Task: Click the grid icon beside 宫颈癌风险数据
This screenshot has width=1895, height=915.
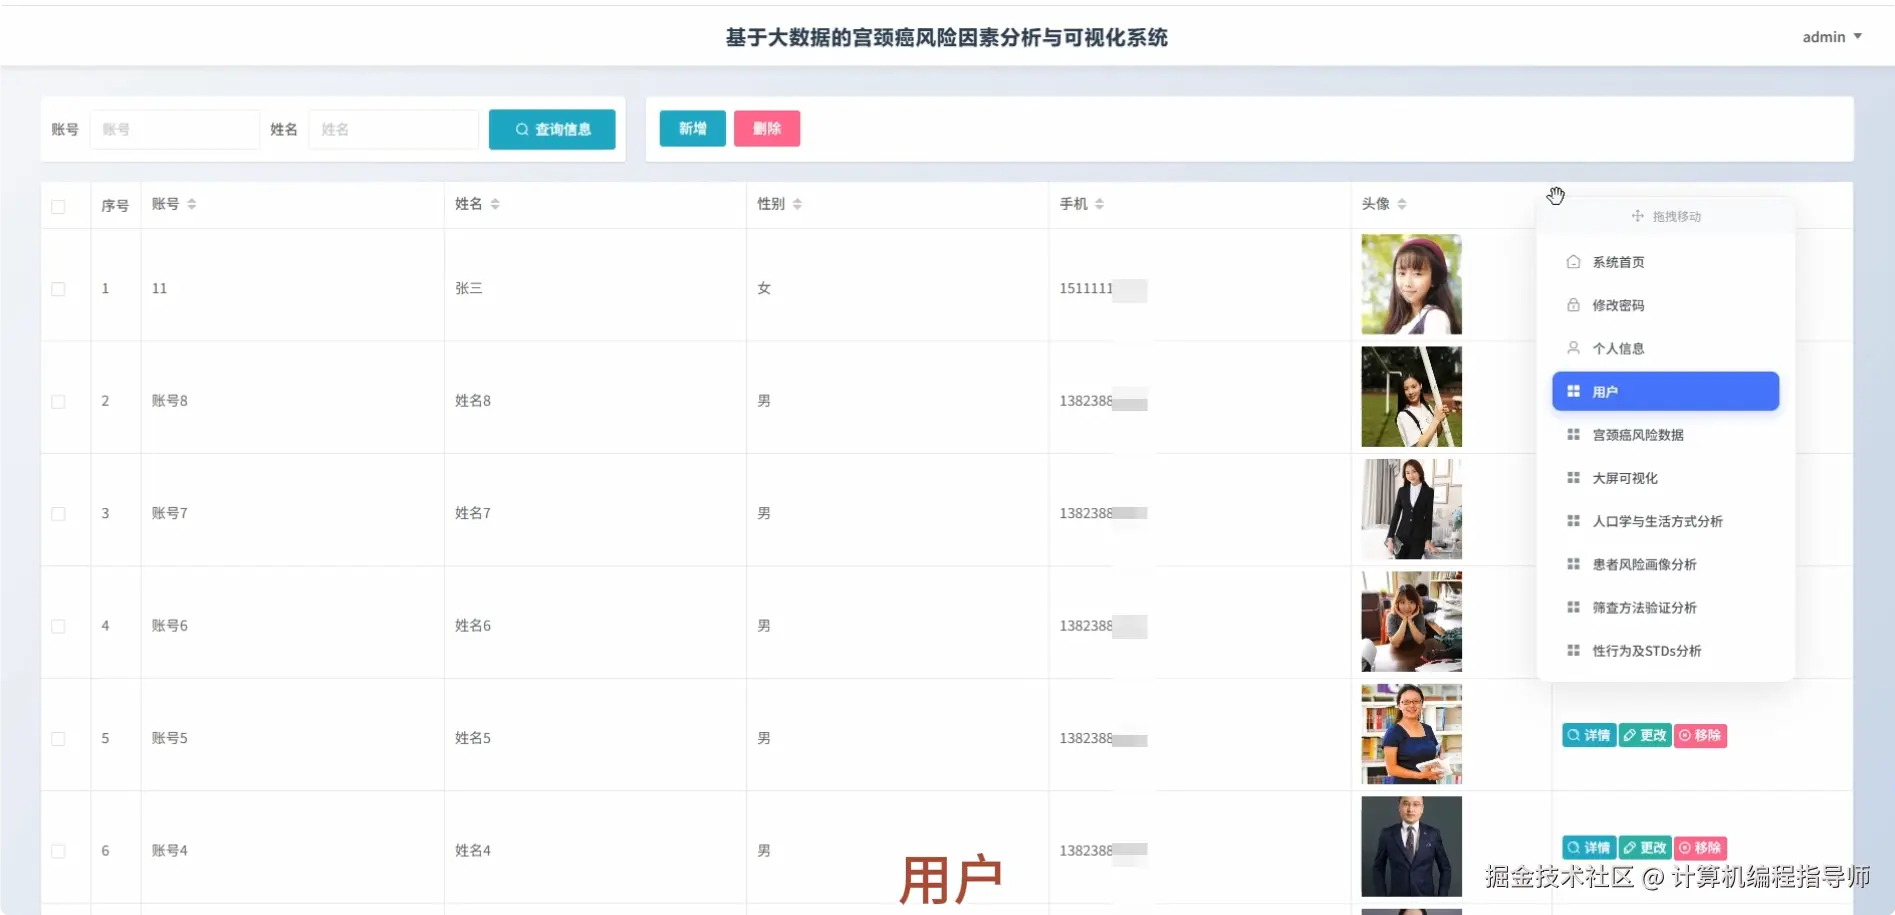Action: (1573, 434)
